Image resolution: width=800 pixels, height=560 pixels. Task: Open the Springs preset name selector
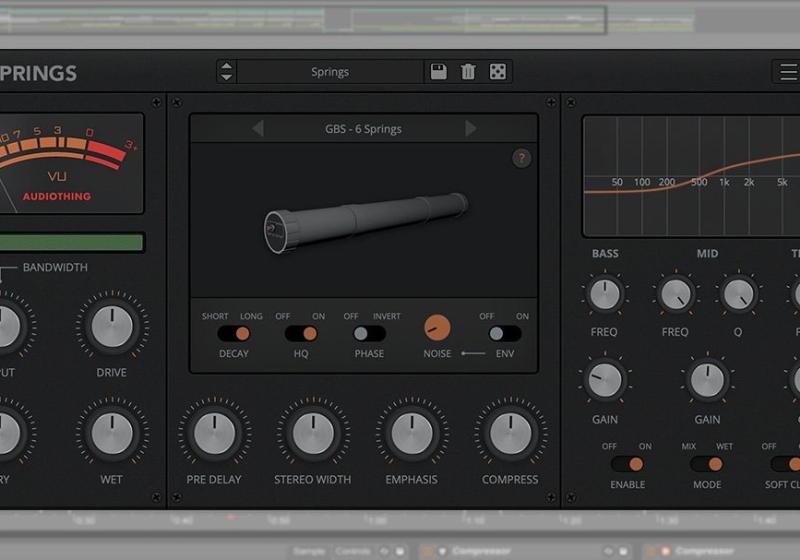tap(330, 72)
